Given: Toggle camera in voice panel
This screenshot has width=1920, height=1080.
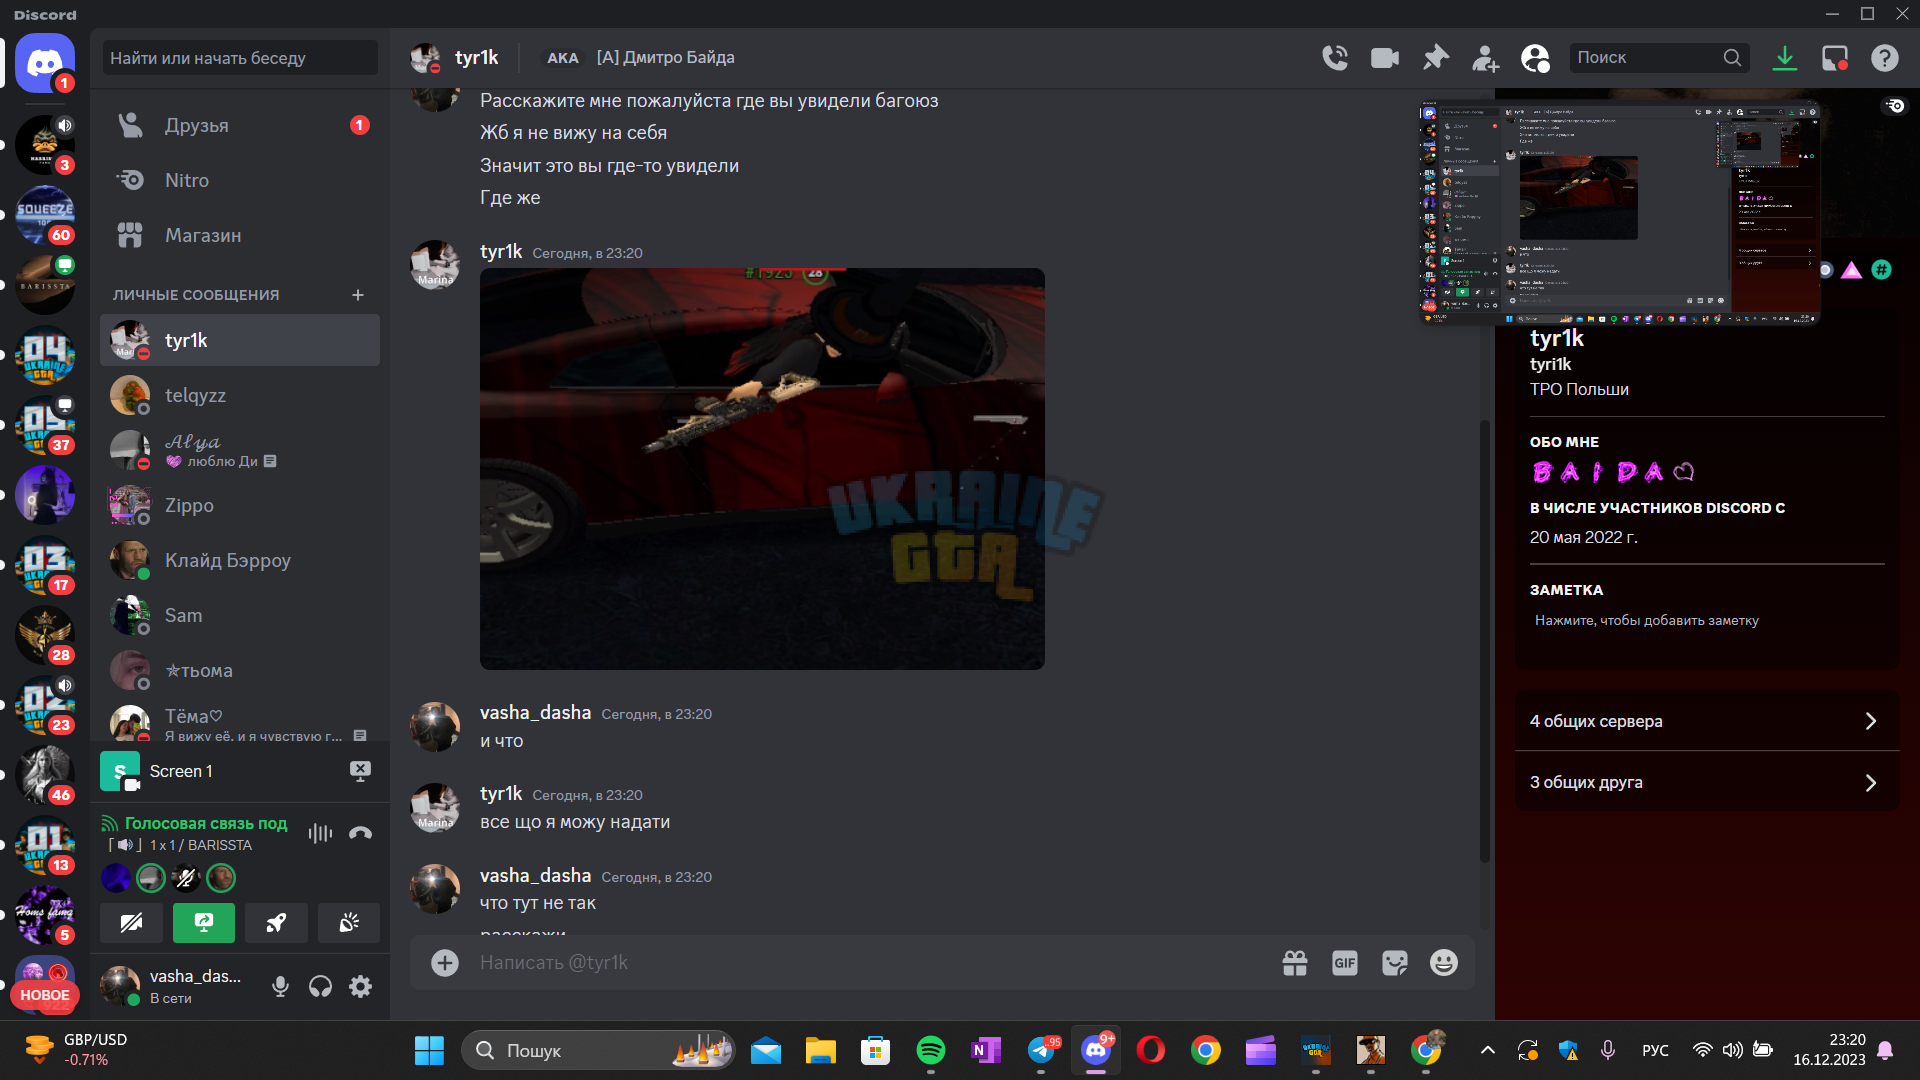Looking at the screenshot, I should [x=131, y=923].
